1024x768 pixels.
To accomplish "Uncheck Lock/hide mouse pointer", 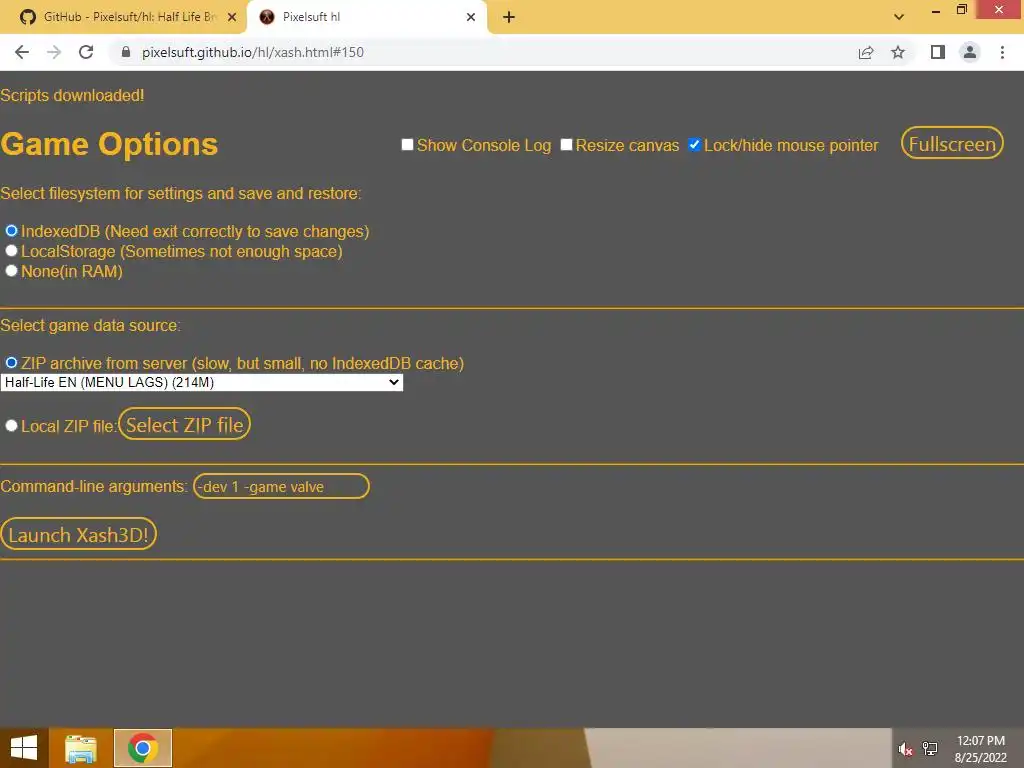I will (694, 144).
